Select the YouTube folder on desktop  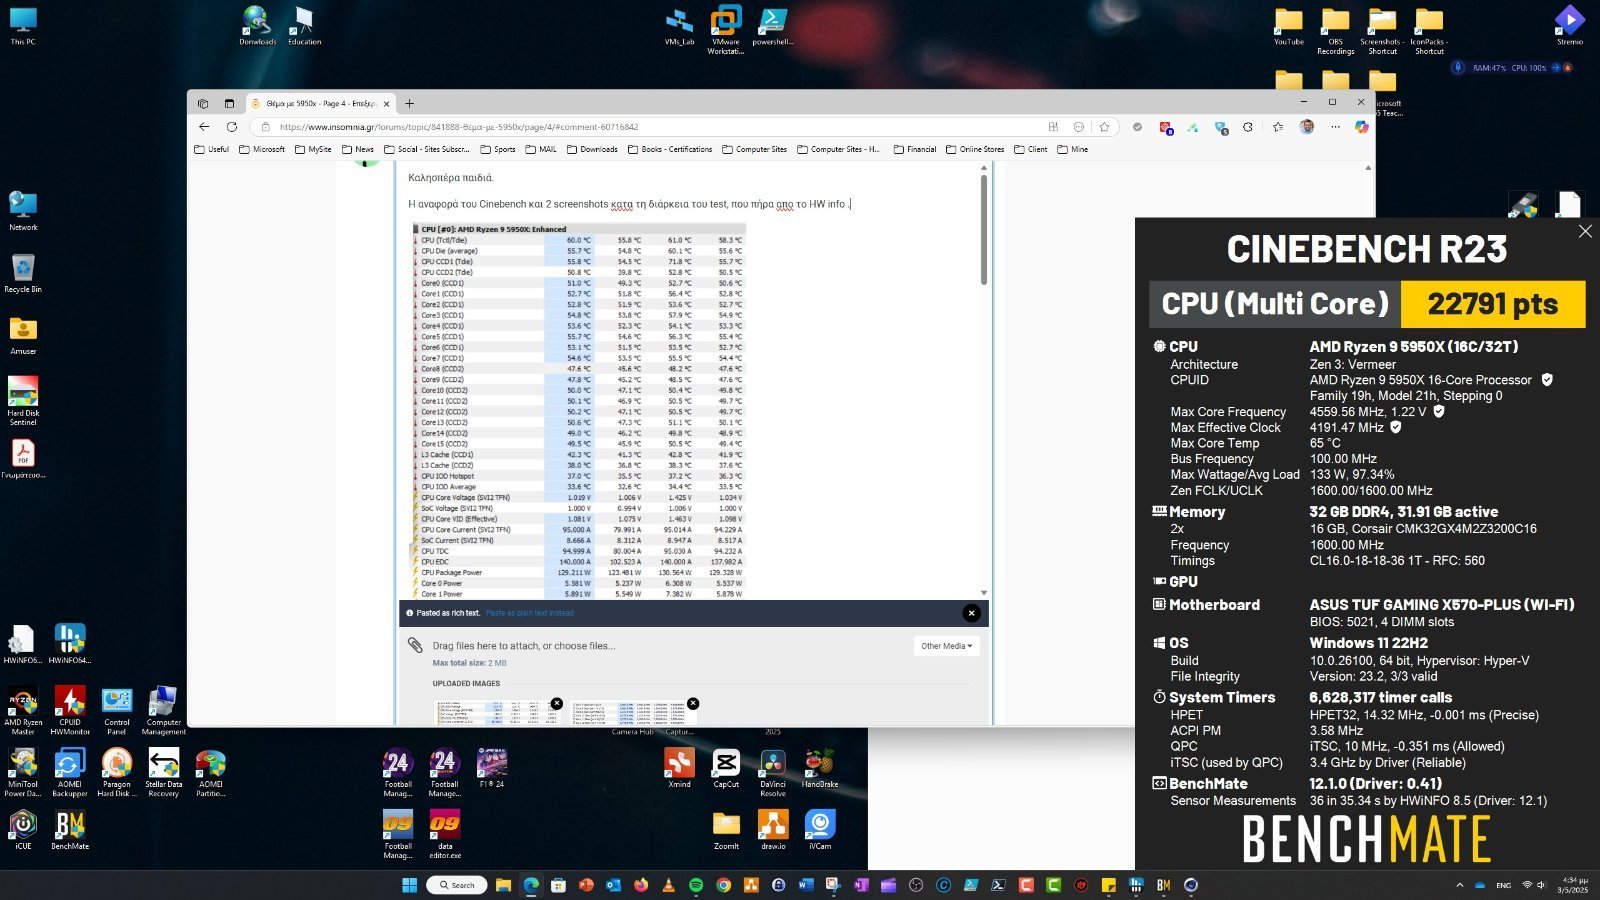pyautogui.click(x=1289, y=25)
